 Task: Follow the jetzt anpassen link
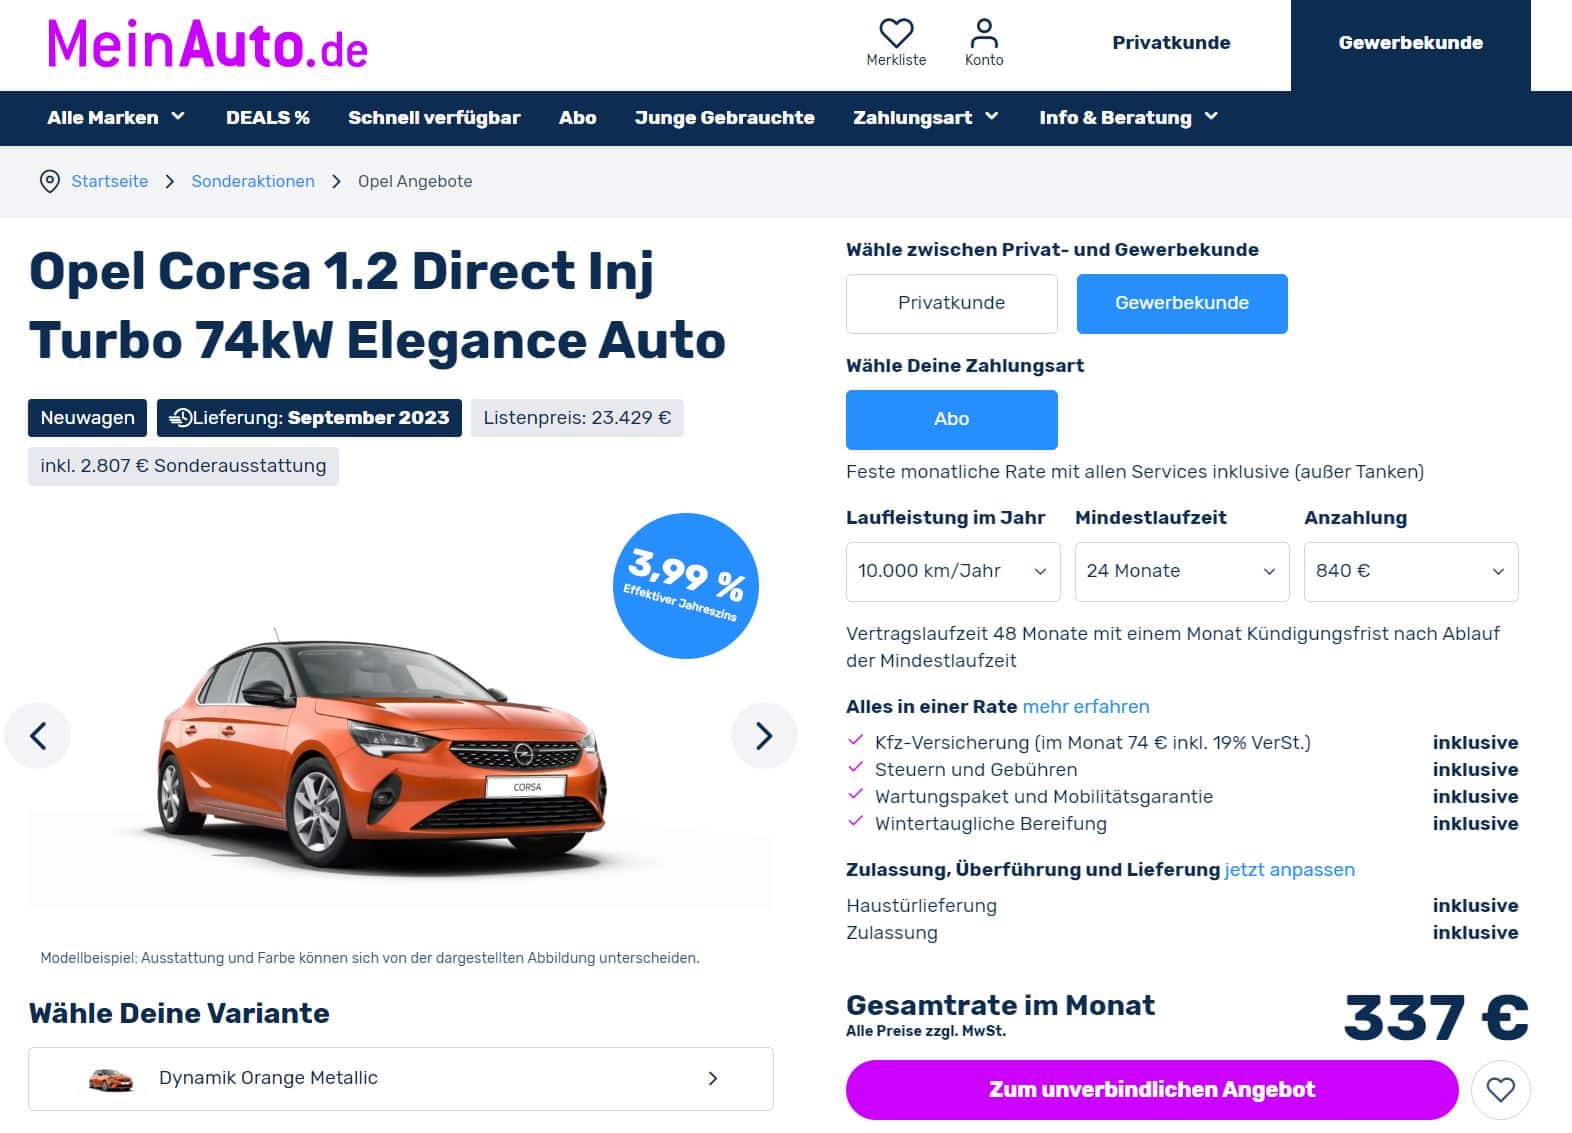(x=1290, y=870)
